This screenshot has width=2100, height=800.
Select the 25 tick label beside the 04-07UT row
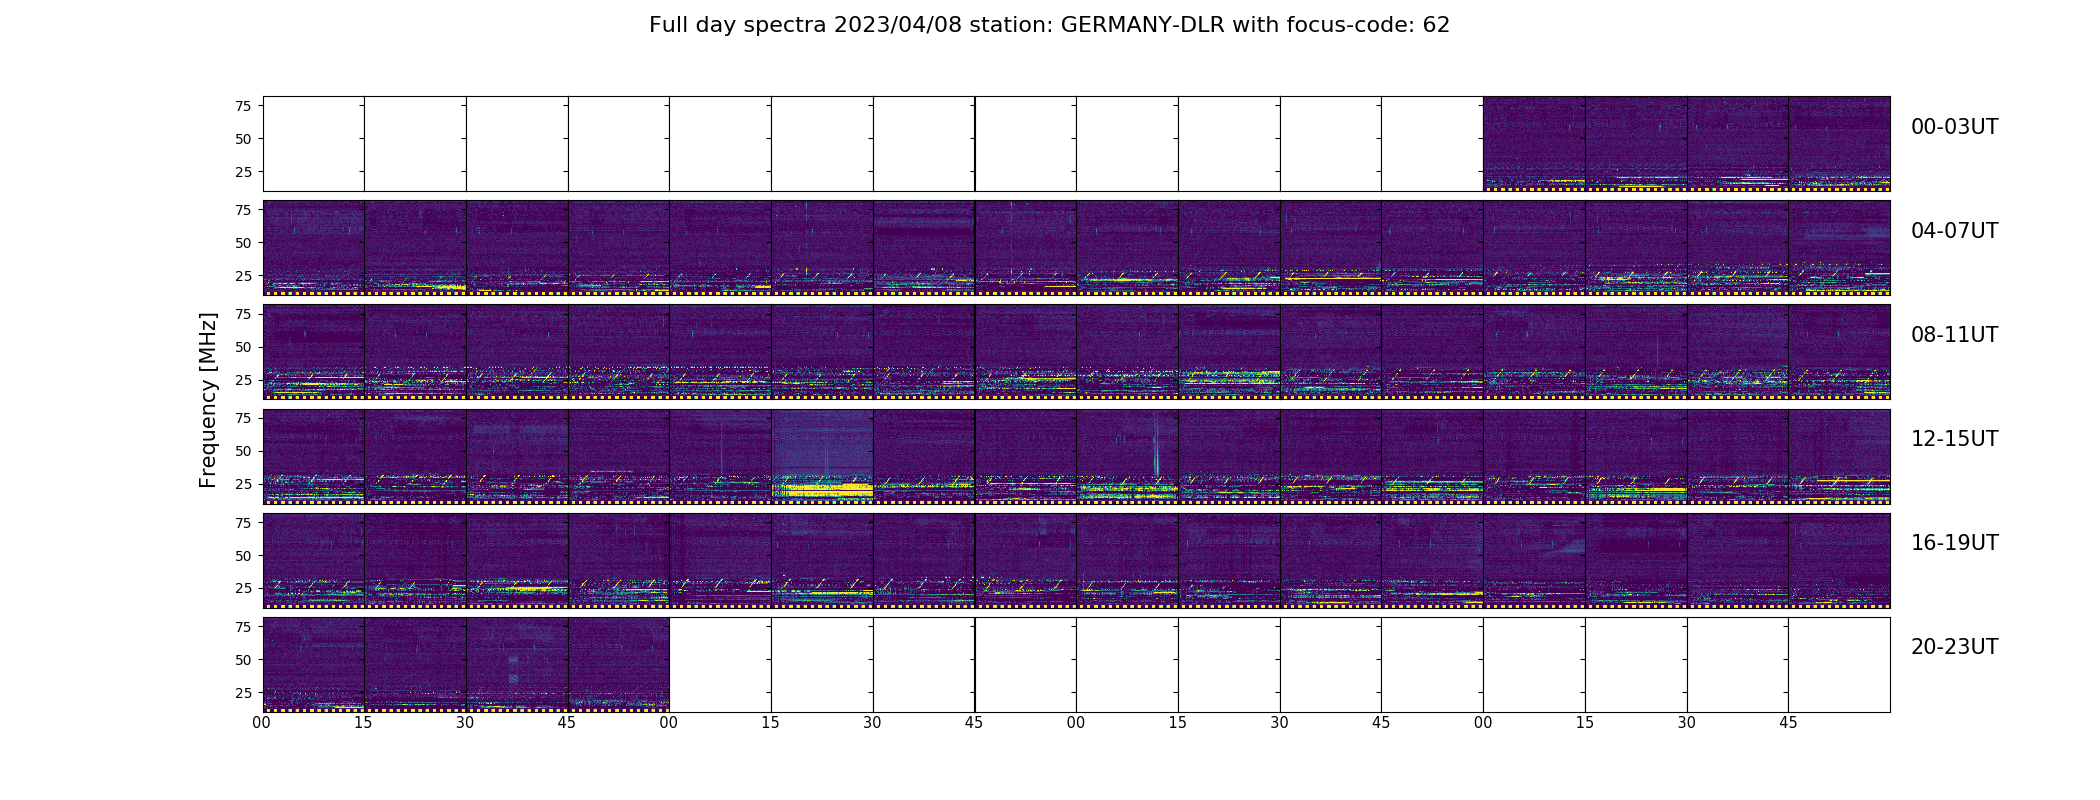click(x=243, y=276)
